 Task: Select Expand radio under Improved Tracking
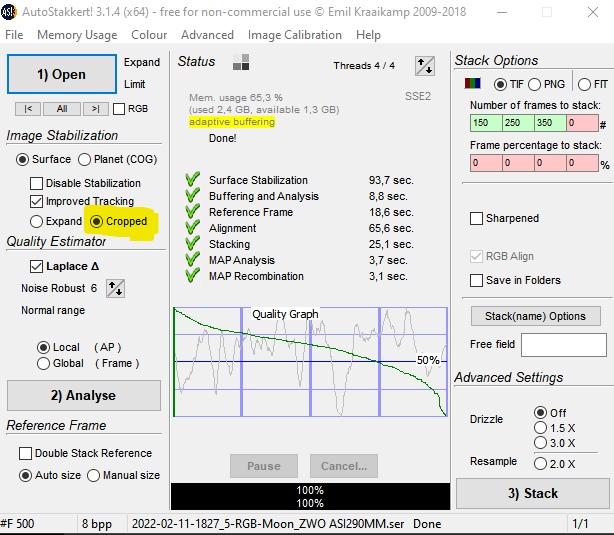click(x=36, y=221)
